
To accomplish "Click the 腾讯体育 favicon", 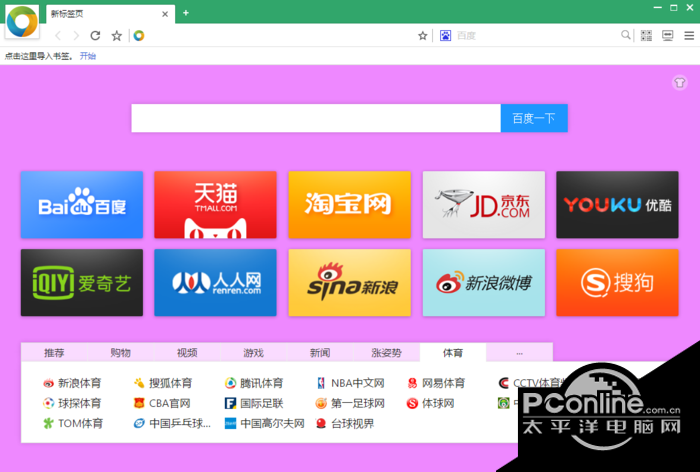I will [230, 383].
